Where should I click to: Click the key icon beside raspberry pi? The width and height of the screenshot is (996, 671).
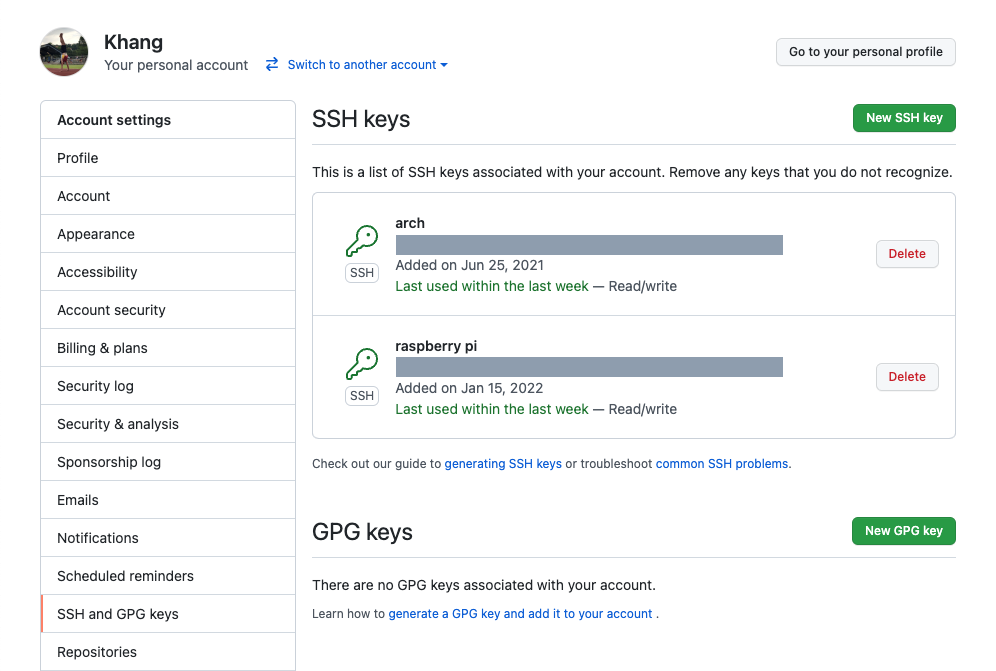point(361,363)
